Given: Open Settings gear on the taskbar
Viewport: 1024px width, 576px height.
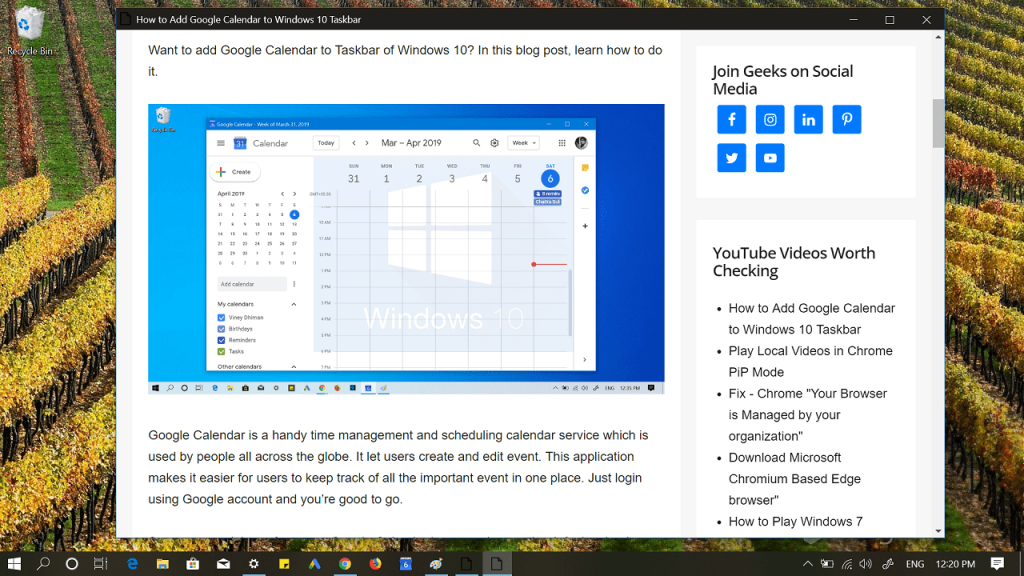Looking at the screenshot, I should coord(253,564).
